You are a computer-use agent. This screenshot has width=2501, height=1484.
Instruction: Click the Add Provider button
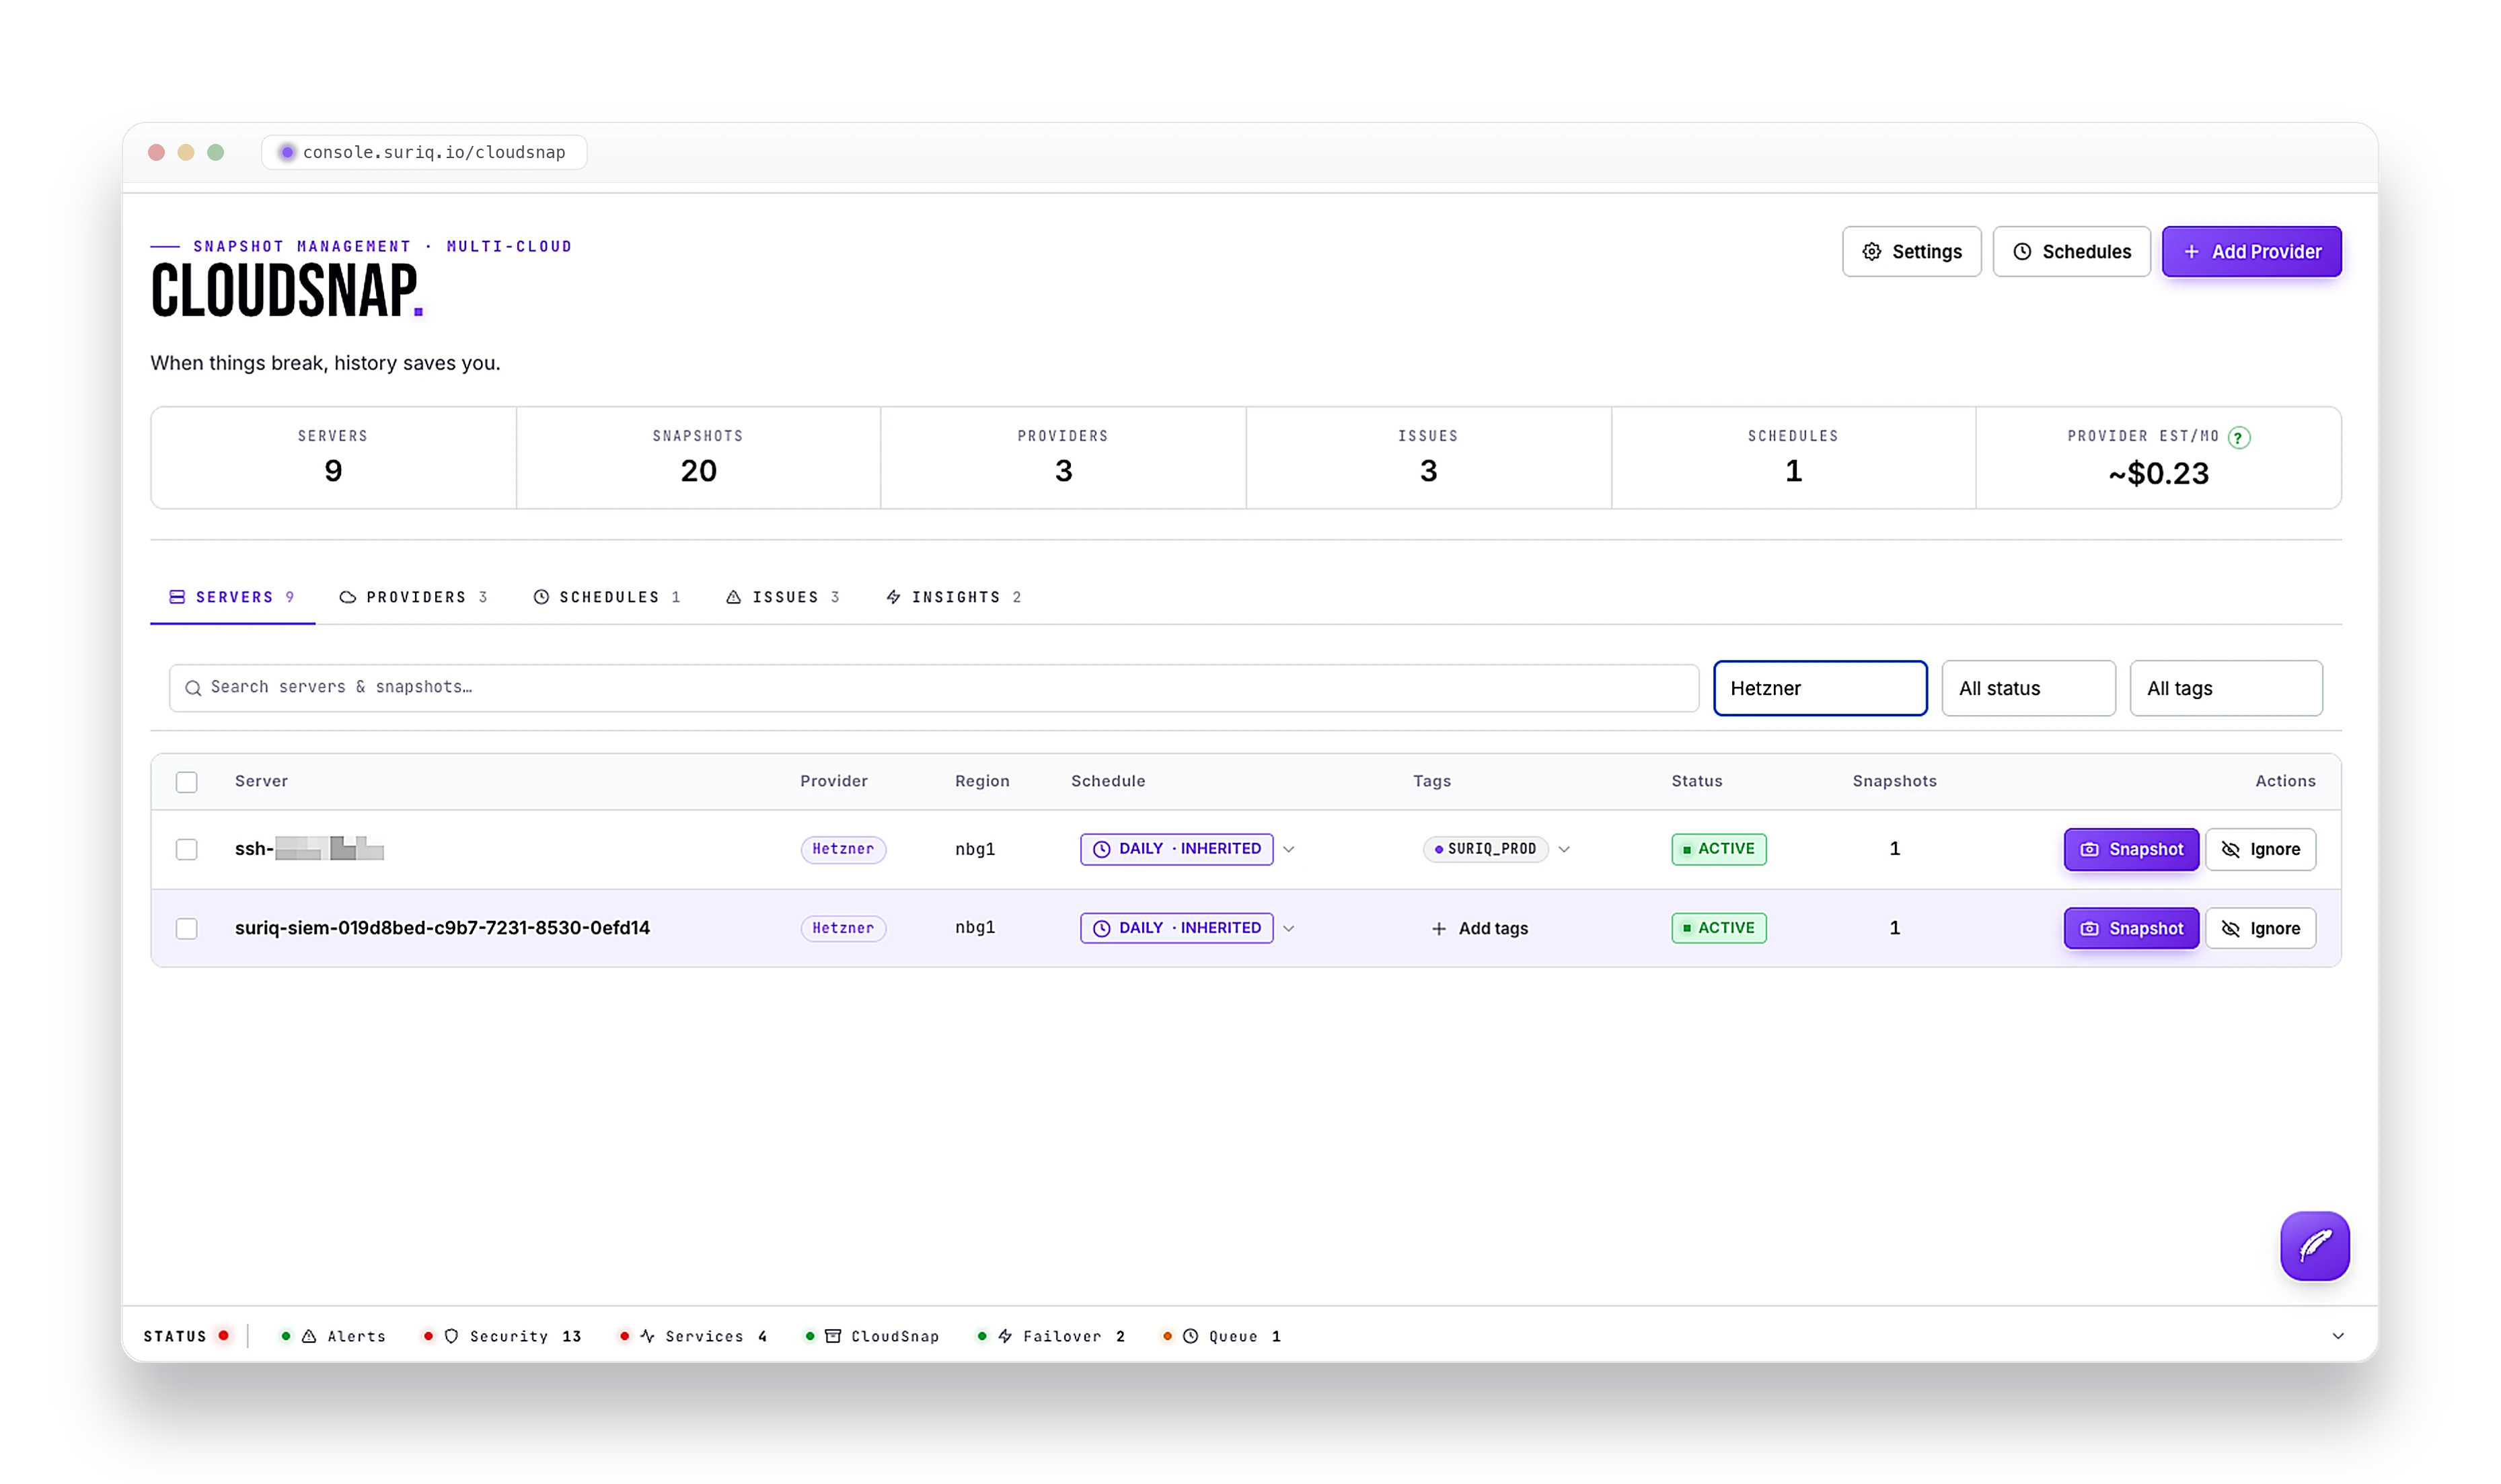tap(2251, 252)
